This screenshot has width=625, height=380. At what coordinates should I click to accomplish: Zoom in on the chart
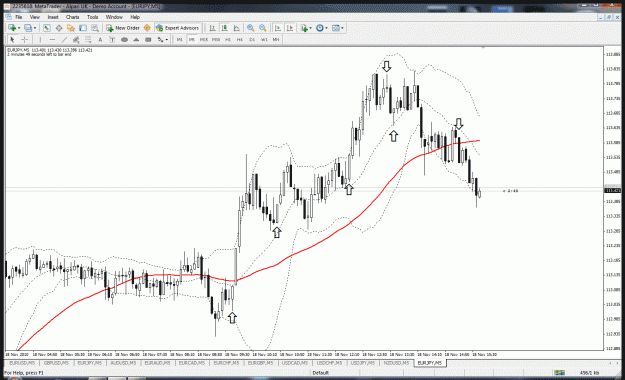(250, 28)
